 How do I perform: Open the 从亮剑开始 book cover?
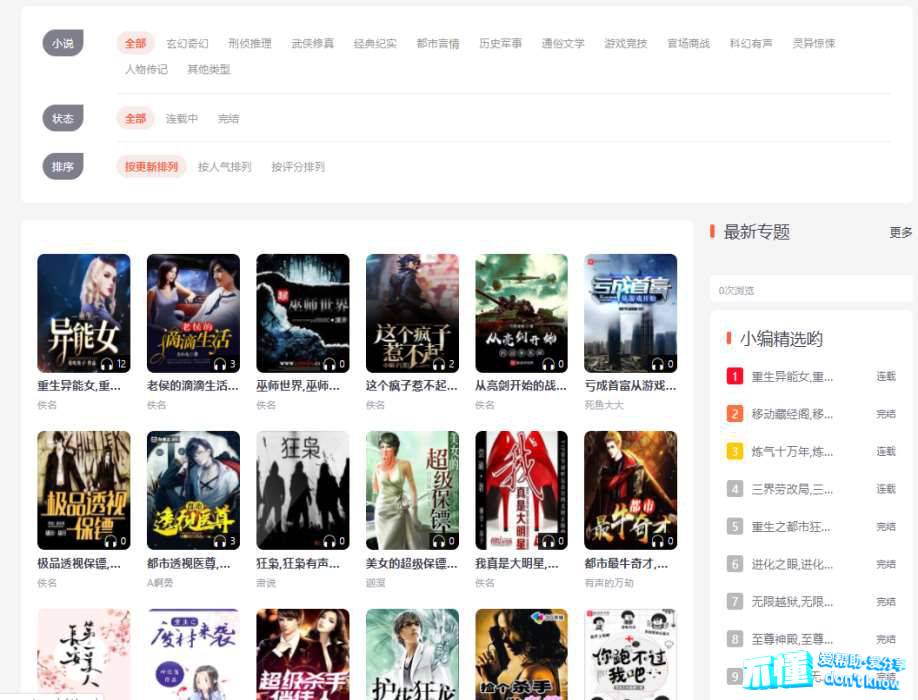pyautogui.click(x=522, y=313)
